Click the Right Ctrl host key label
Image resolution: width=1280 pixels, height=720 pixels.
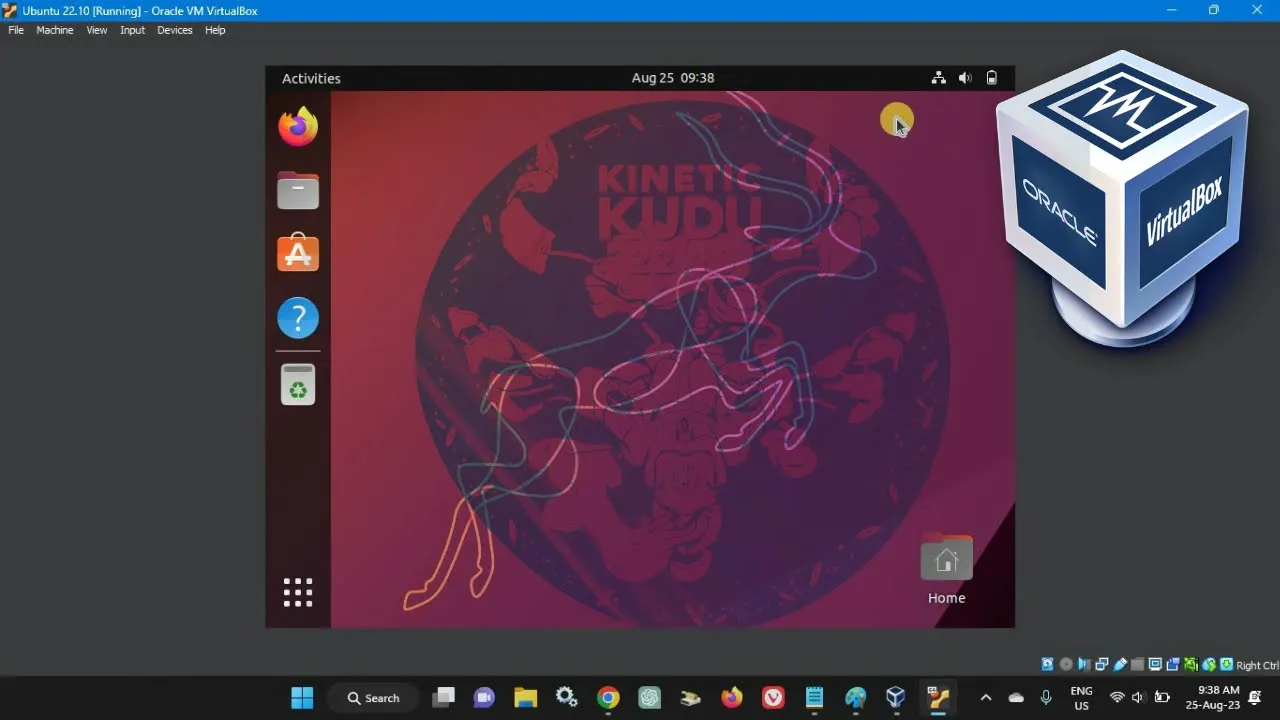pyautogui.click(x=1258, y=665)
